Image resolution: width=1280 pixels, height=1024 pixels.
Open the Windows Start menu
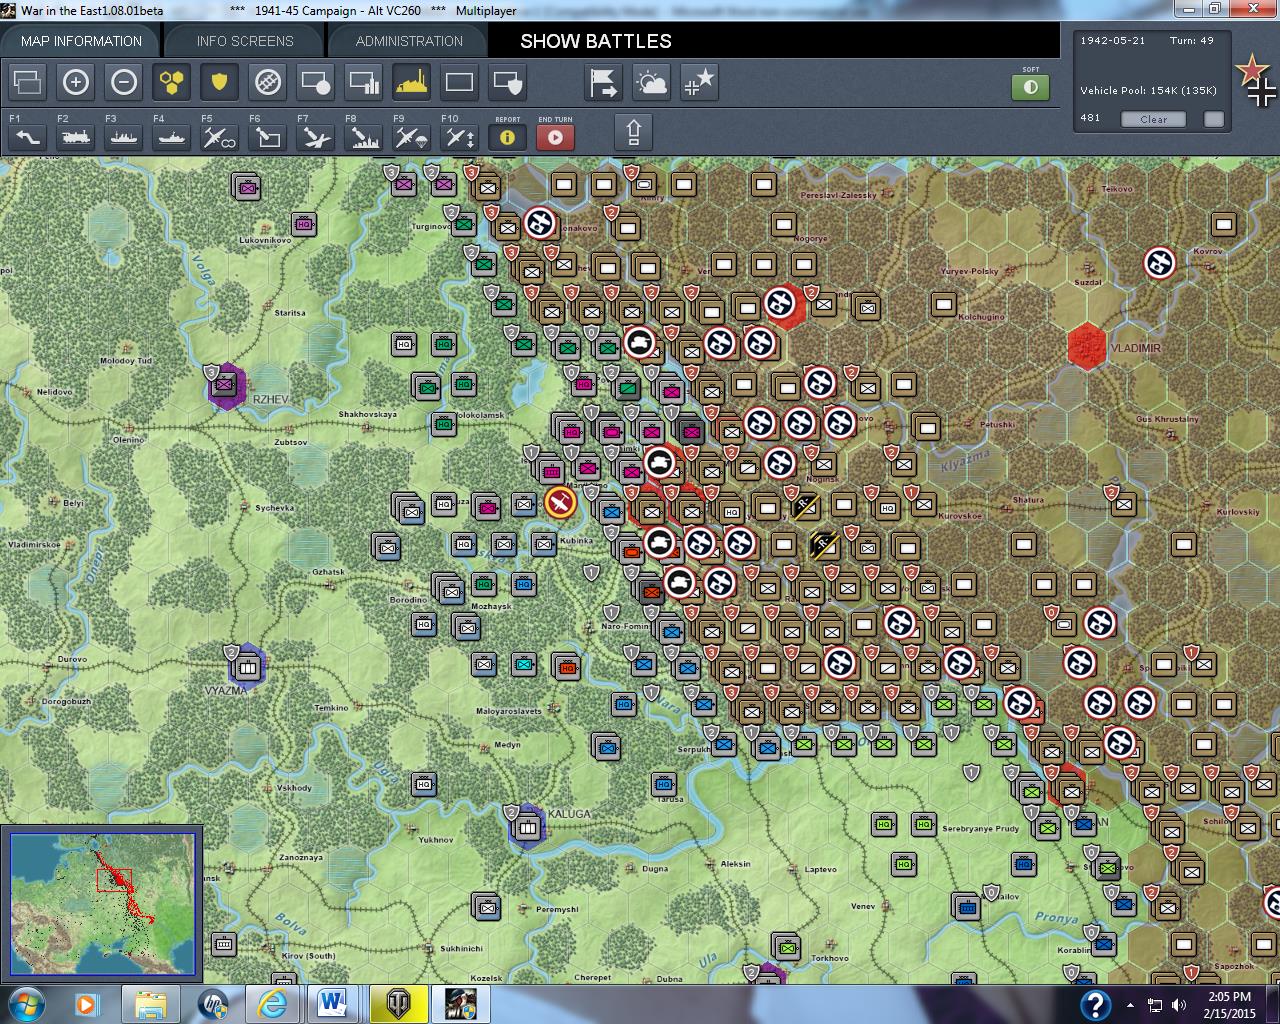pos(26,1004)
